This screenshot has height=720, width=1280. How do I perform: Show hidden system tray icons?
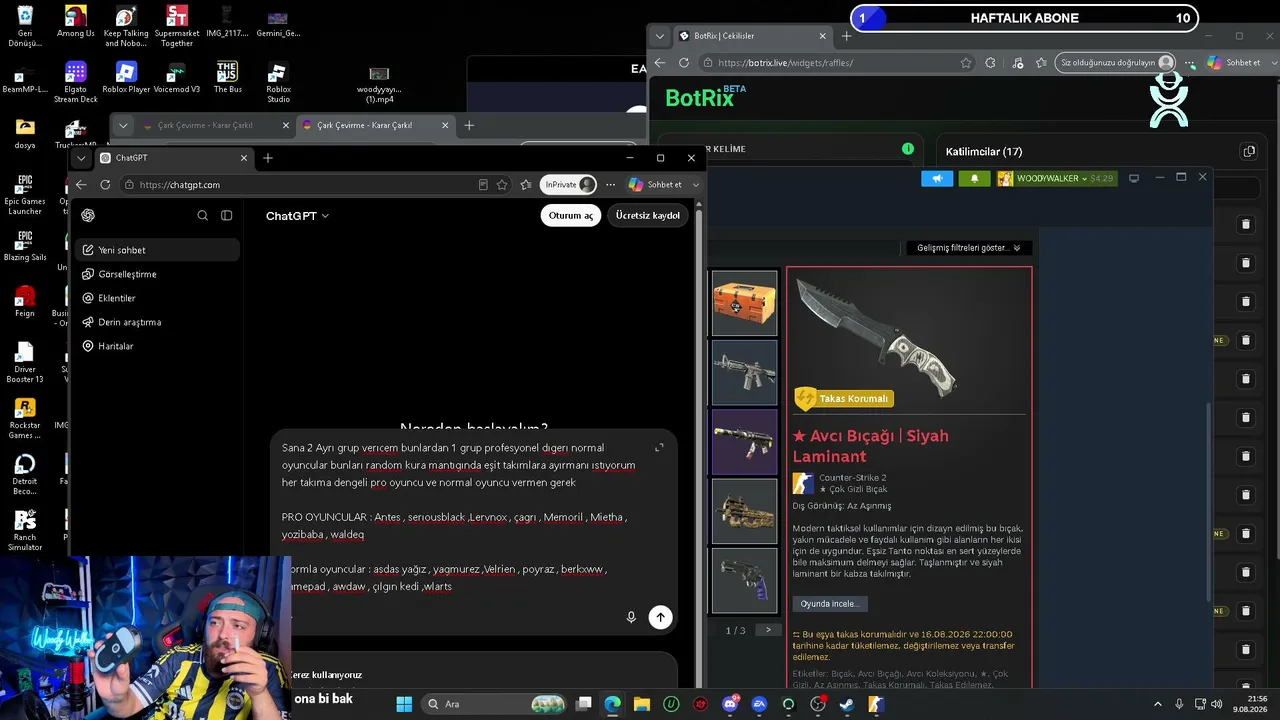[x=1158, y=704]
